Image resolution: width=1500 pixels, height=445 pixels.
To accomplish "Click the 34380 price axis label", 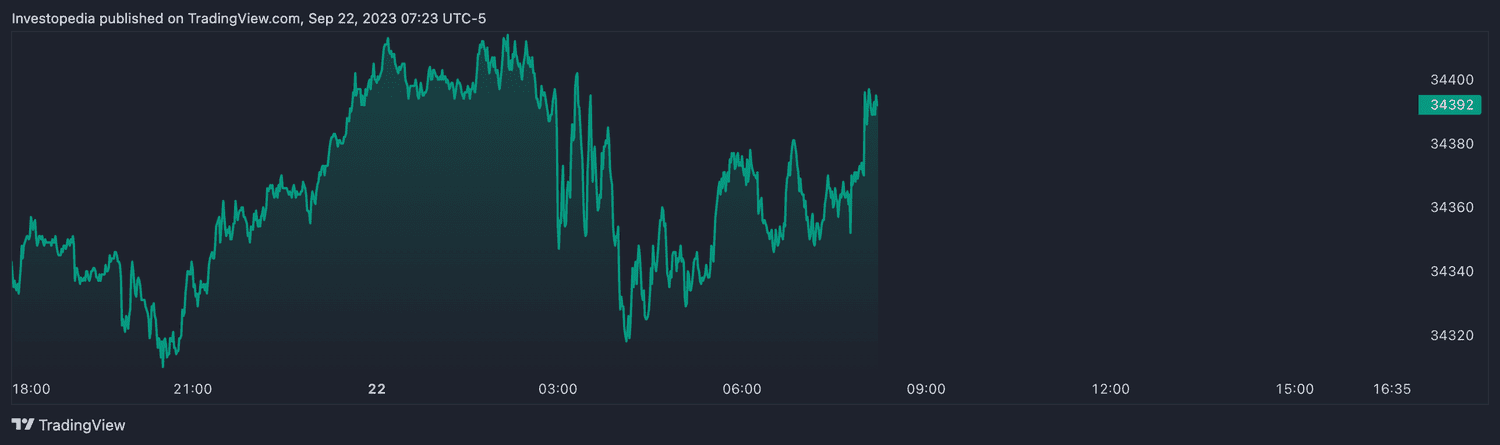I will (1452, 144).
